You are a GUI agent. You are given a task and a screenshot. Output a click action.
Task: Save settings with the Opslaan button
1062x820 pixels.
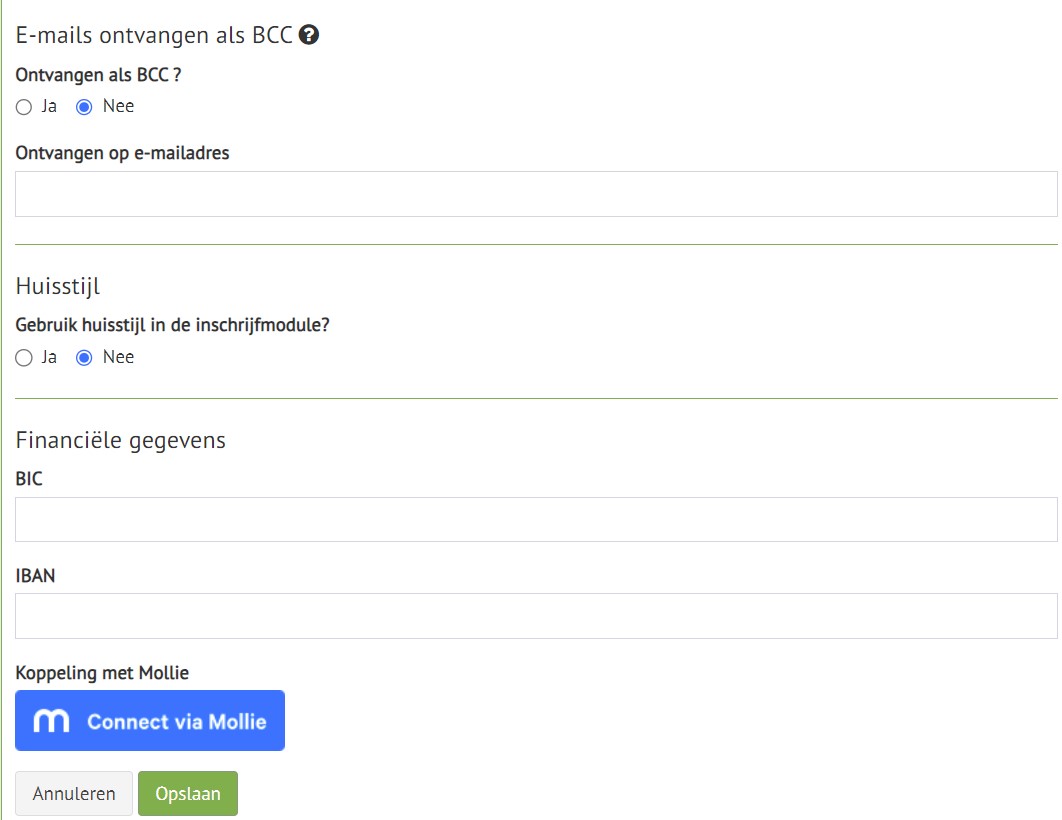point(188,794)
